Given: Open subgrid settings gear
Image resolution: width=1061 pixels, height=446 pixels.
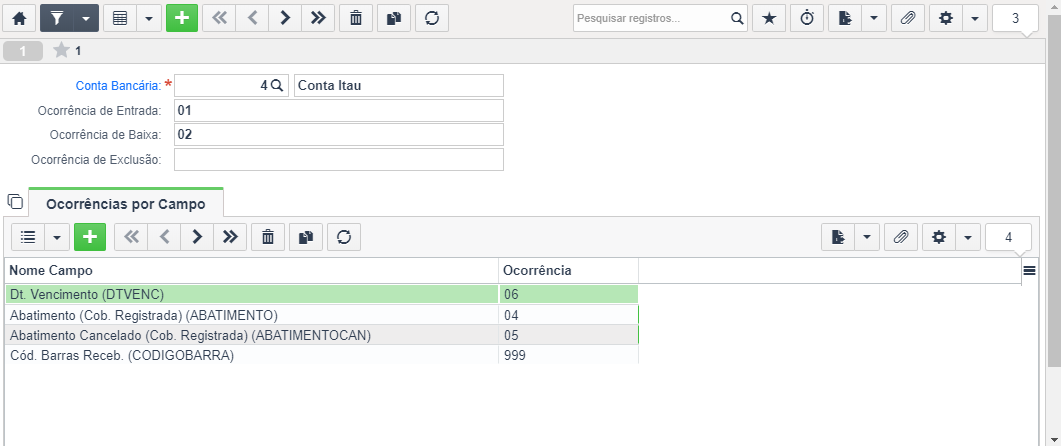Looking at the screenshot, I should 939,237.
